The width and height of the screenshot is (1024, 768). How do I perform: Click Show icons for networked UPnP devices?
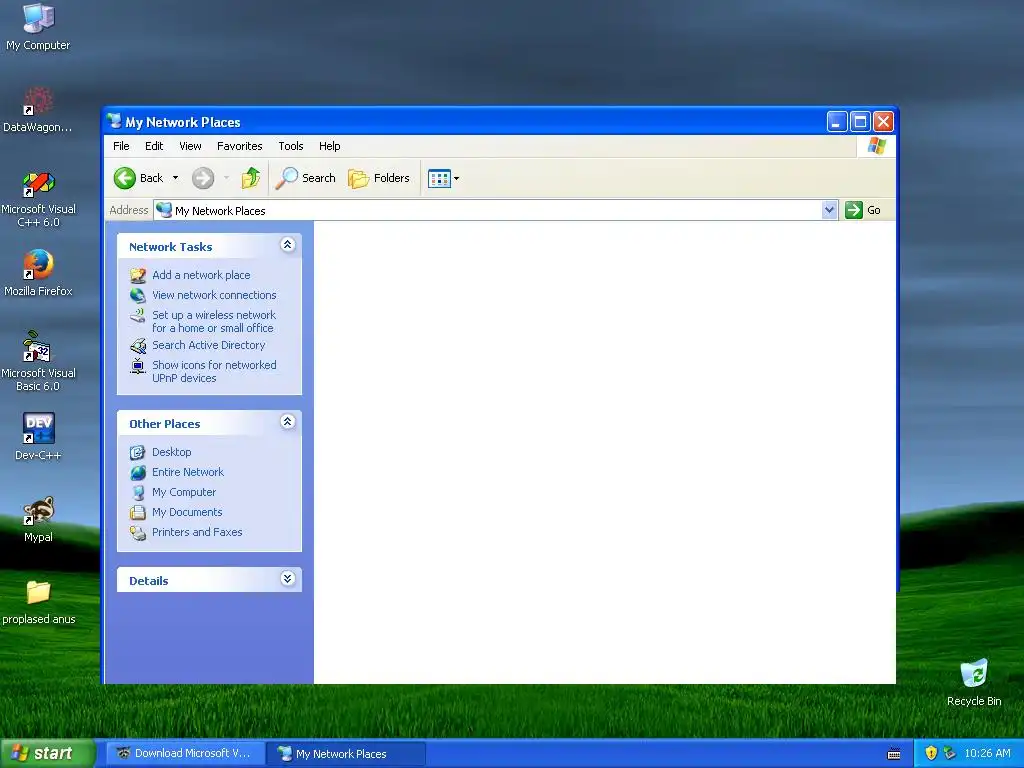click(x=214, y=372)
